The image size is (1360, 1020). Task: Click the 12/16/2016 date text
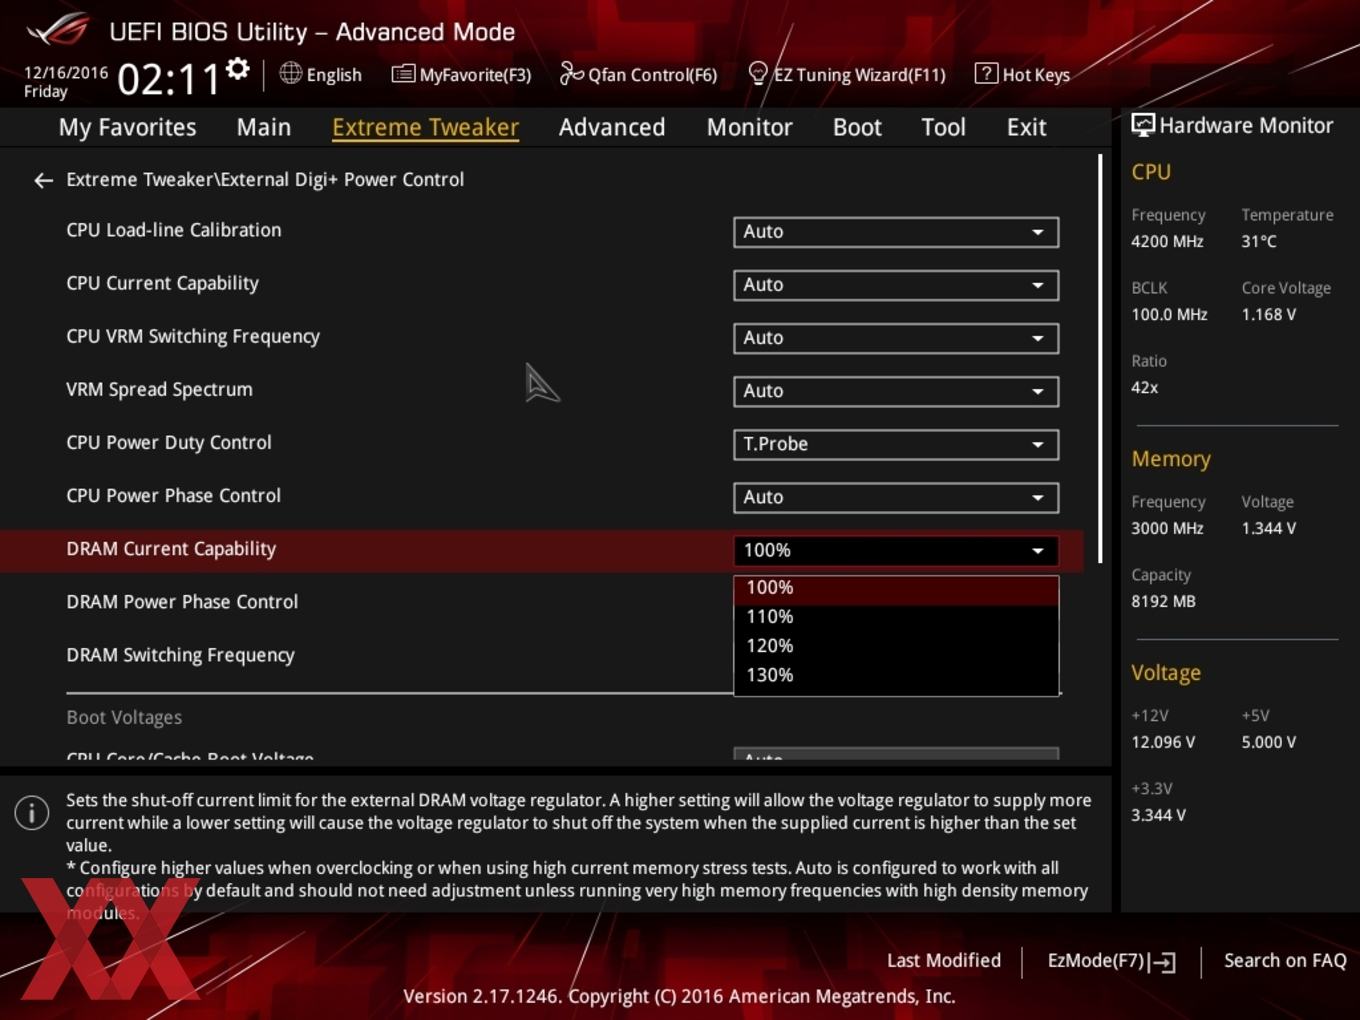(x=66, y=73)
